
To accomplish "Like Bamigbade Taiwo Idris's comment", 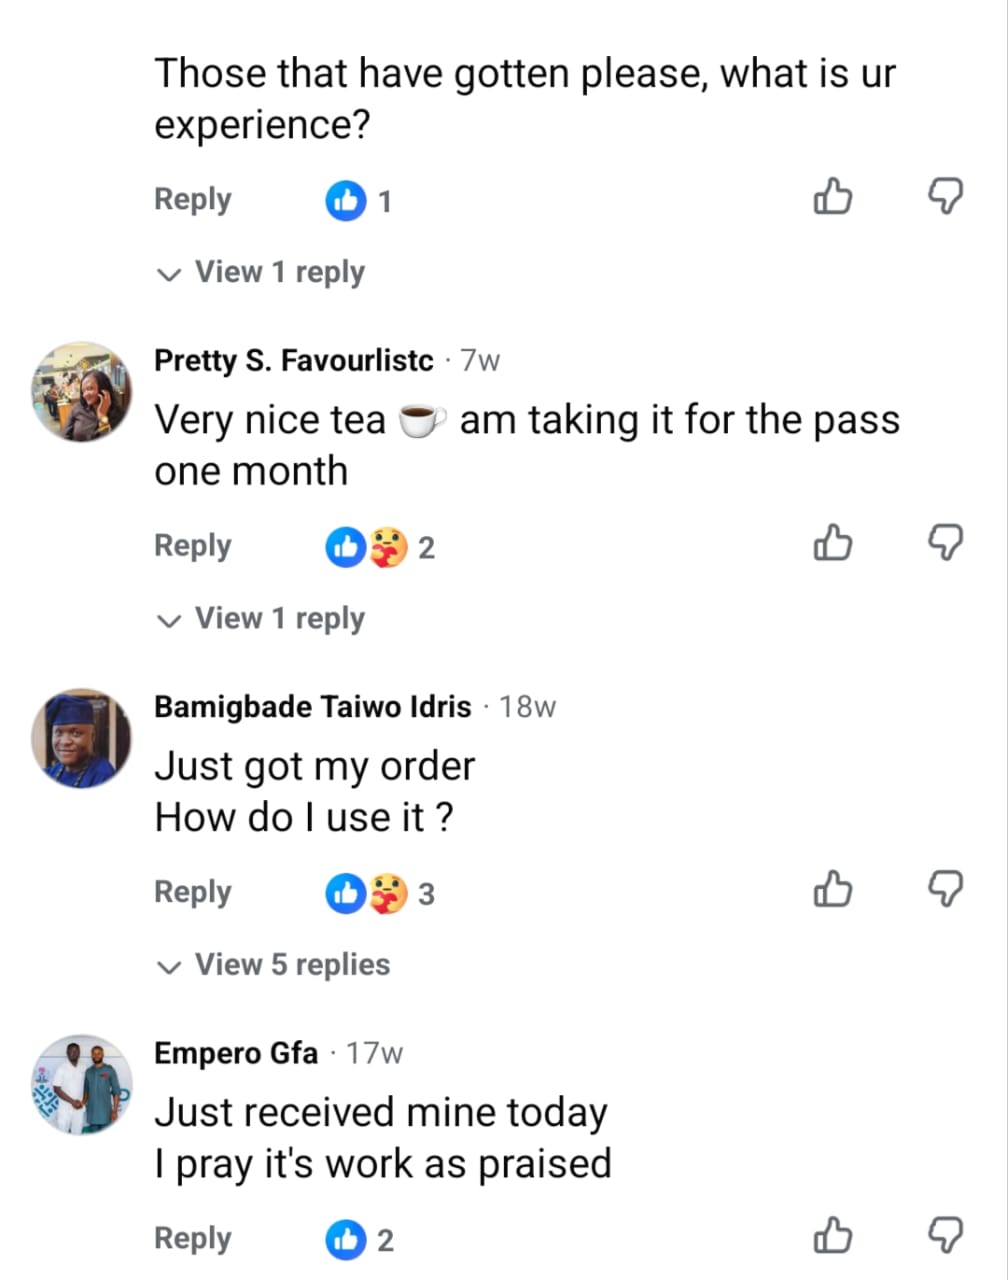I will click(832, 890).
